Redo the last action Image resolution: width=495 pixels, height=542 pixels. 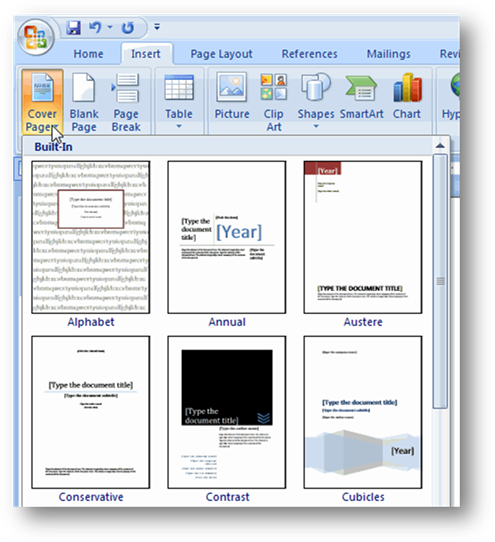[128, 28]
